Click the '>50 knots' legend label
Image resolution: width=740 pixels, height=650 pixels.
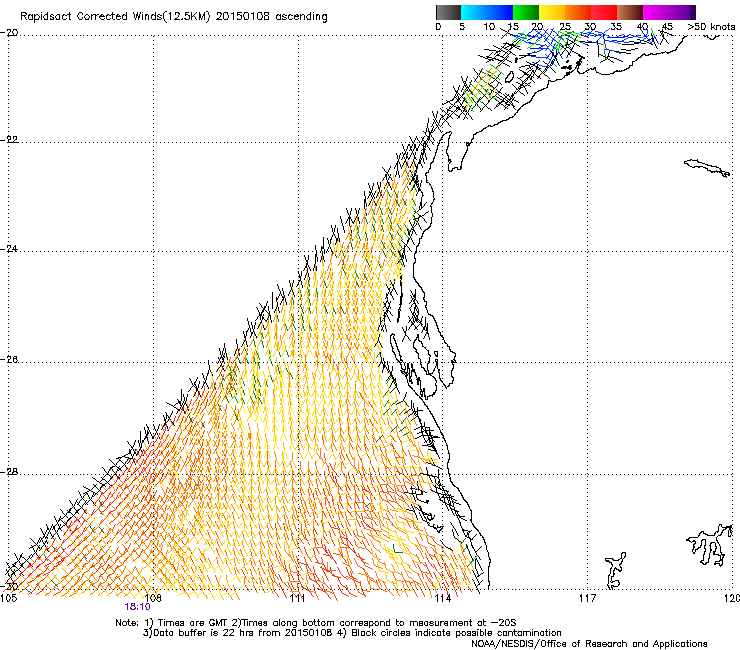click(x=711, y=27)
